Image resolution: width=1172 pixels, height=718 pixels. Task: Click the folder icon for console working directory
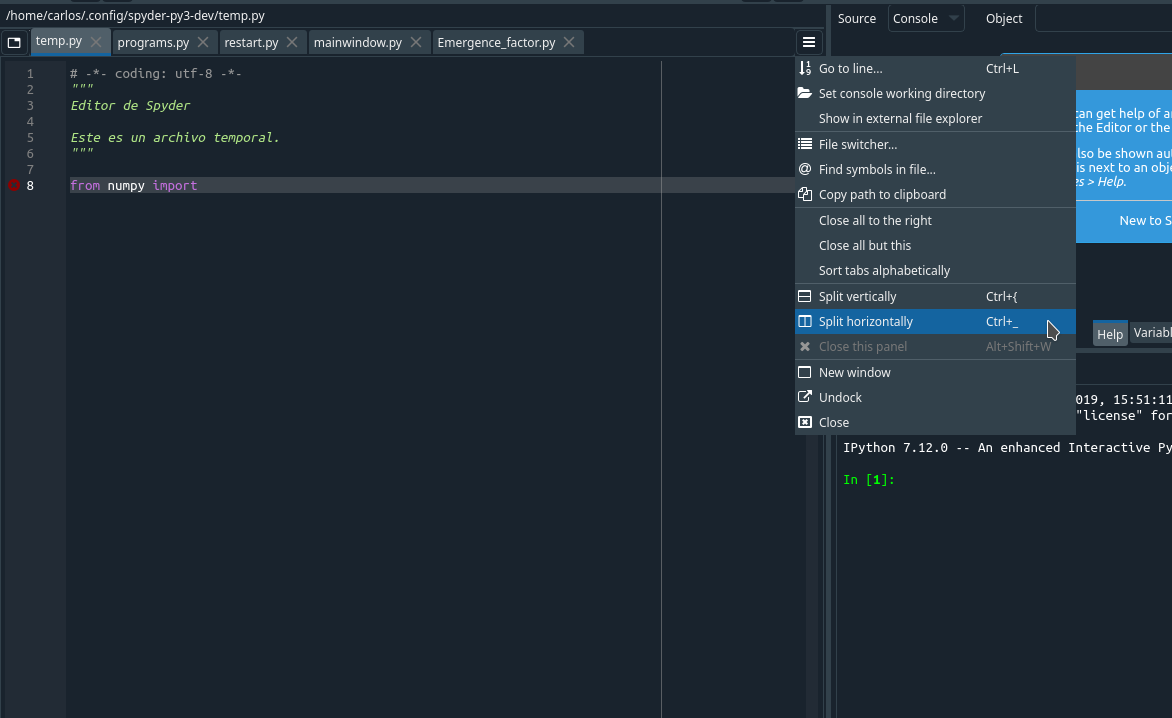805,93
